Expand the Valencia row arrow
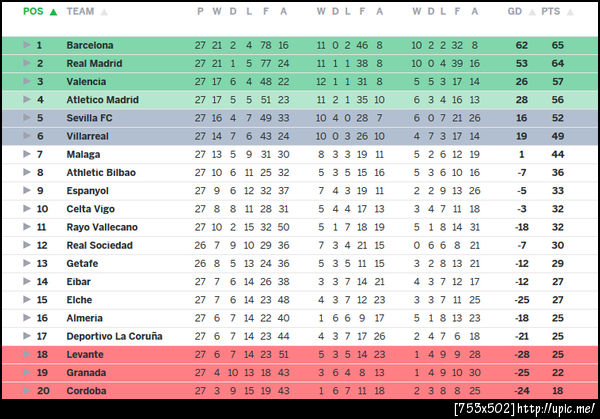The height and width of the screenshot is (419, 600). coord(27,81)
